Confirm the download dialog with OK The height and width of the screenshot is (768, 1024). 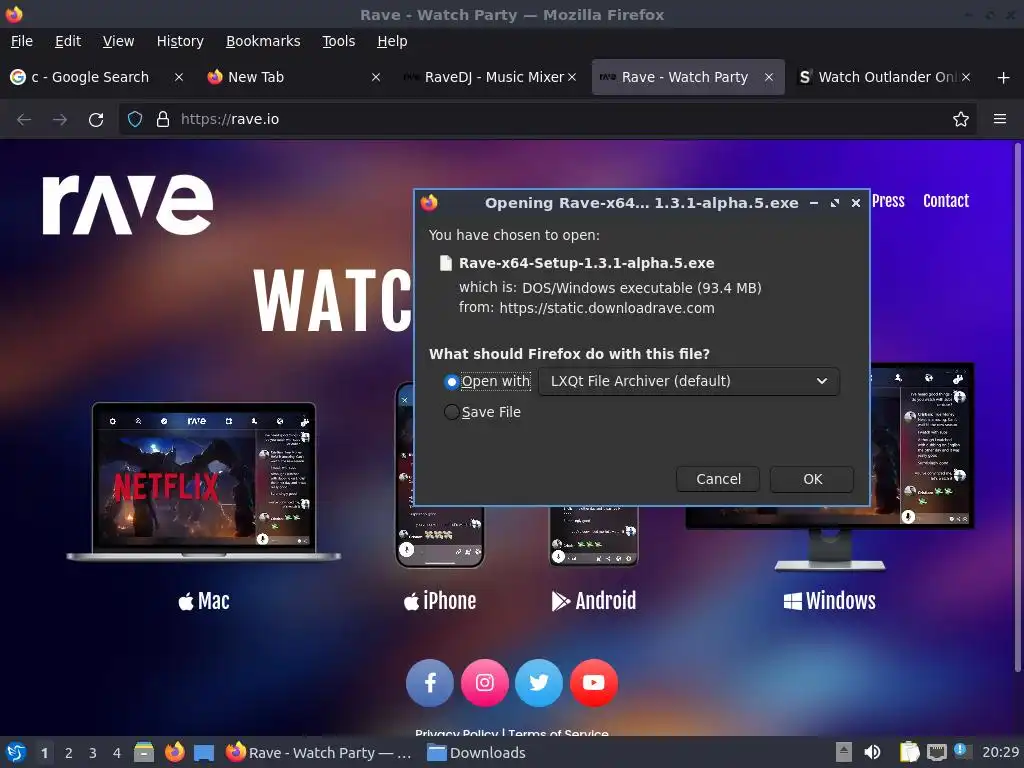[x=812, y=479]
